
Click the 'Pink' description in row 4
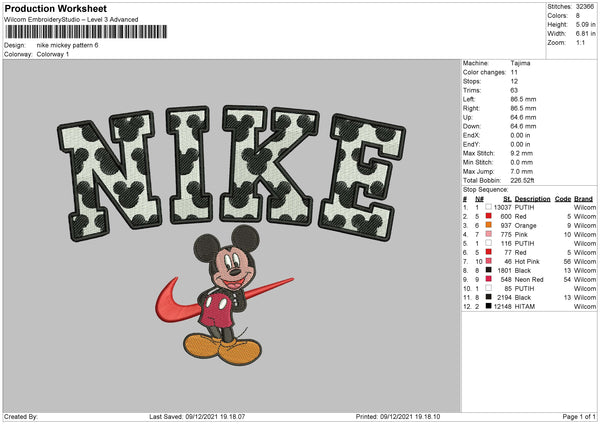(x=521, y=235)
